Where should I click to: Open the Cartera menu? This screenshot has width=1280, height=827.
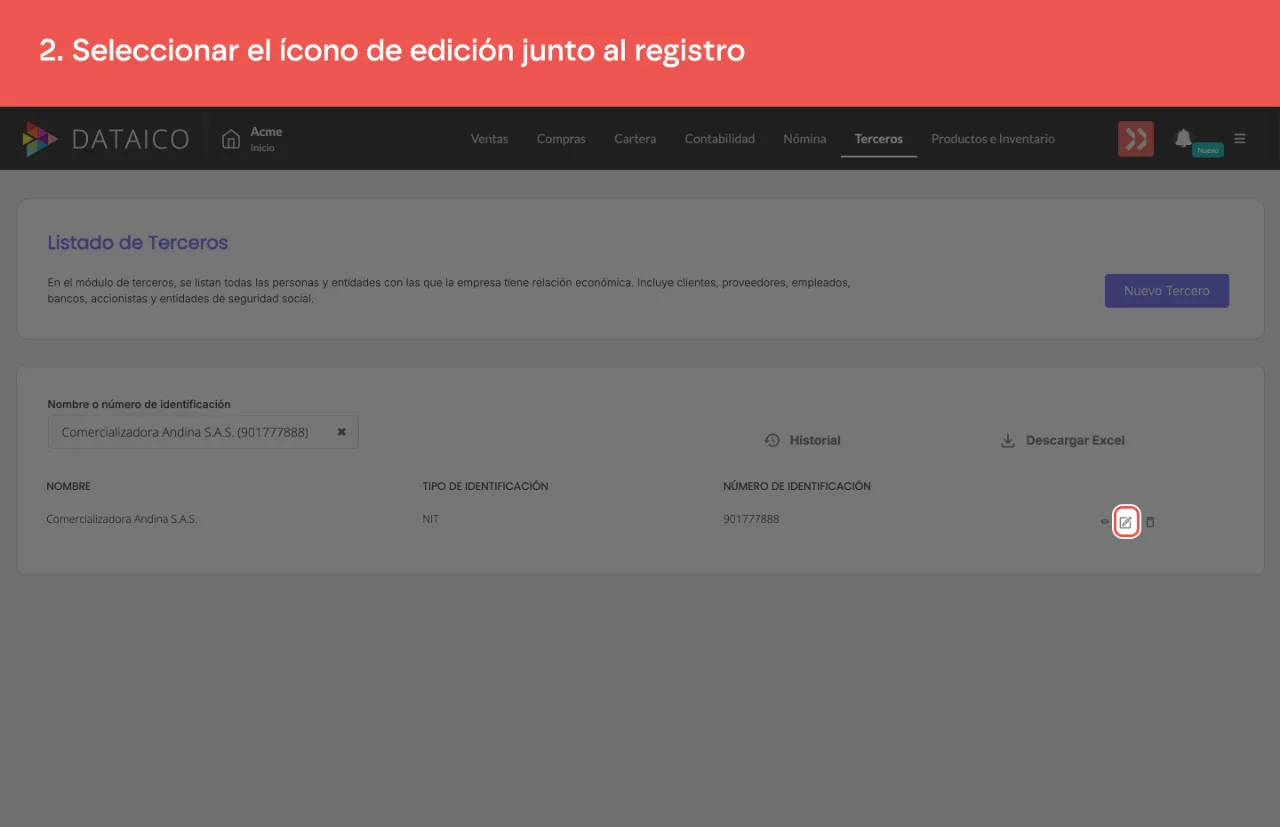point(635,139)
